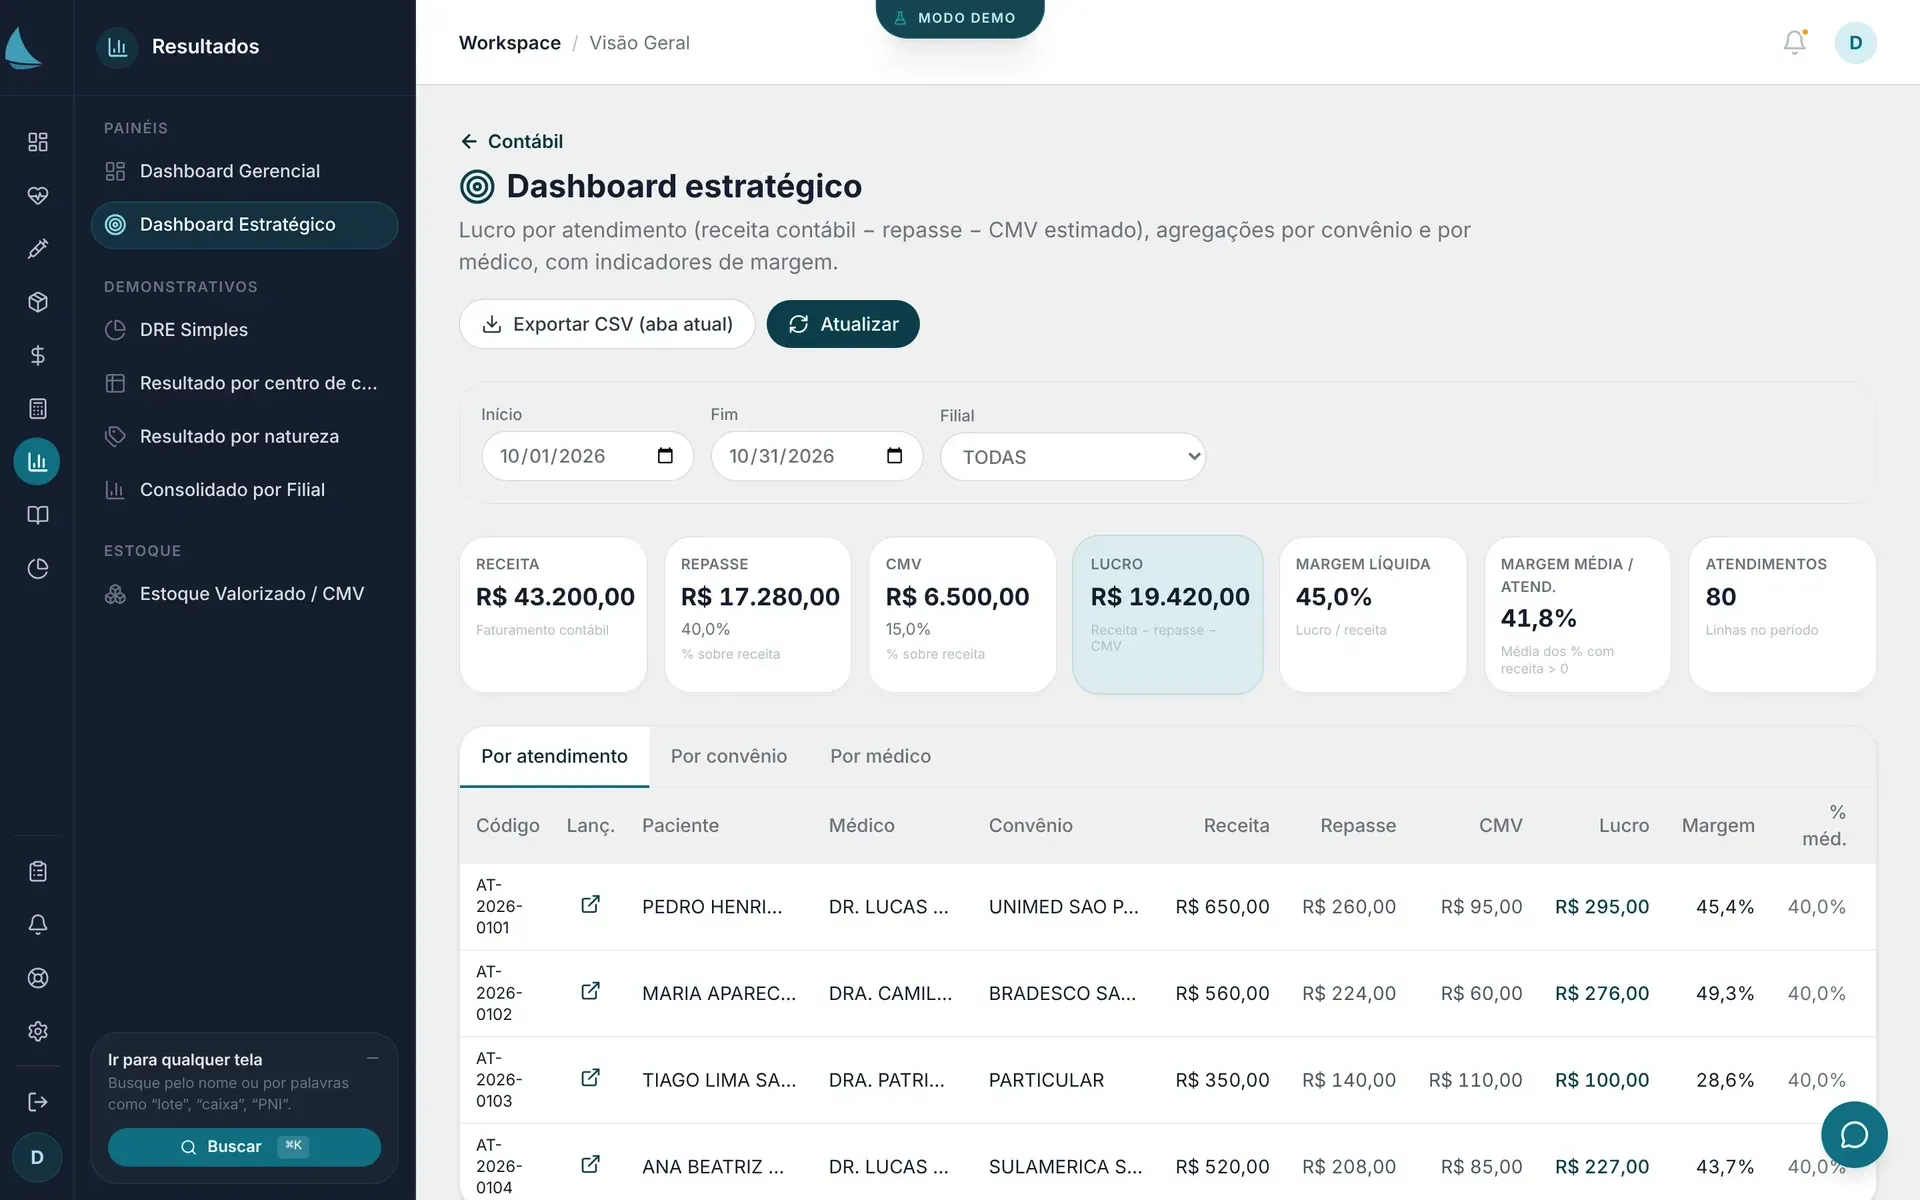Click the lifebuoy support icon in left rail
Viewport: 1920px width, 1200px height.
37,978
